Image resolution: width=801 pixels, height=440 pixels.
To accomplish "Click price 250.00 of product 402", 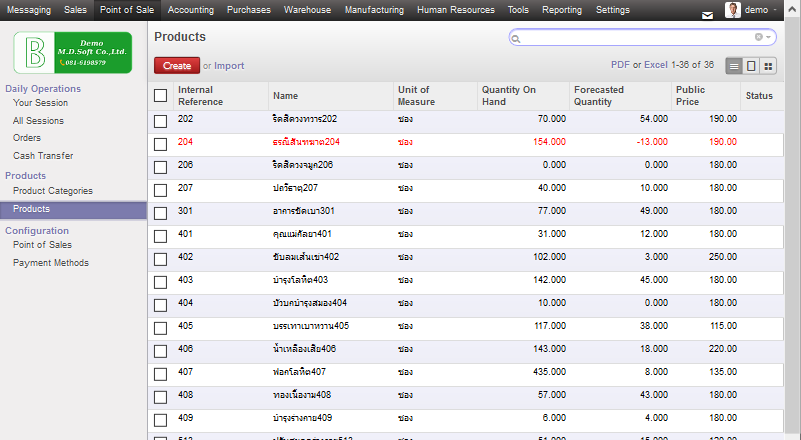I will coord(722,257).
